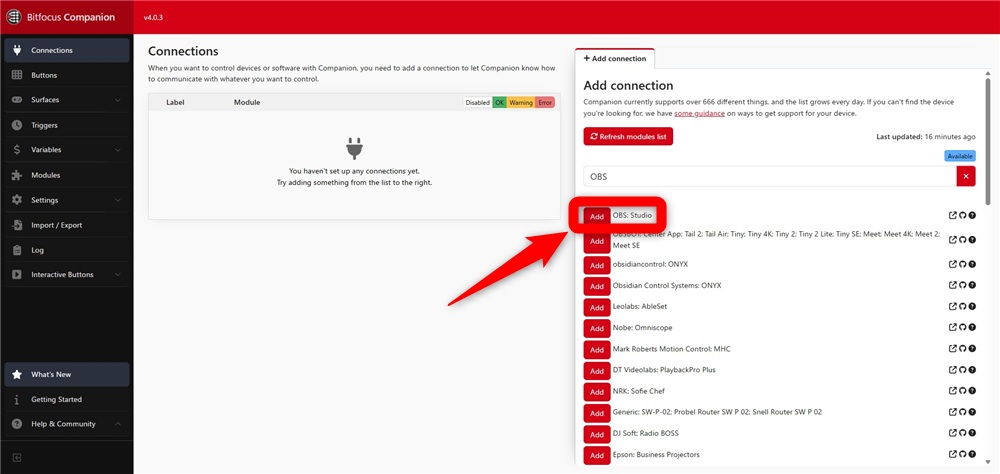Open GitHub icon for OBSBOT: Center App row

(963, 240)
